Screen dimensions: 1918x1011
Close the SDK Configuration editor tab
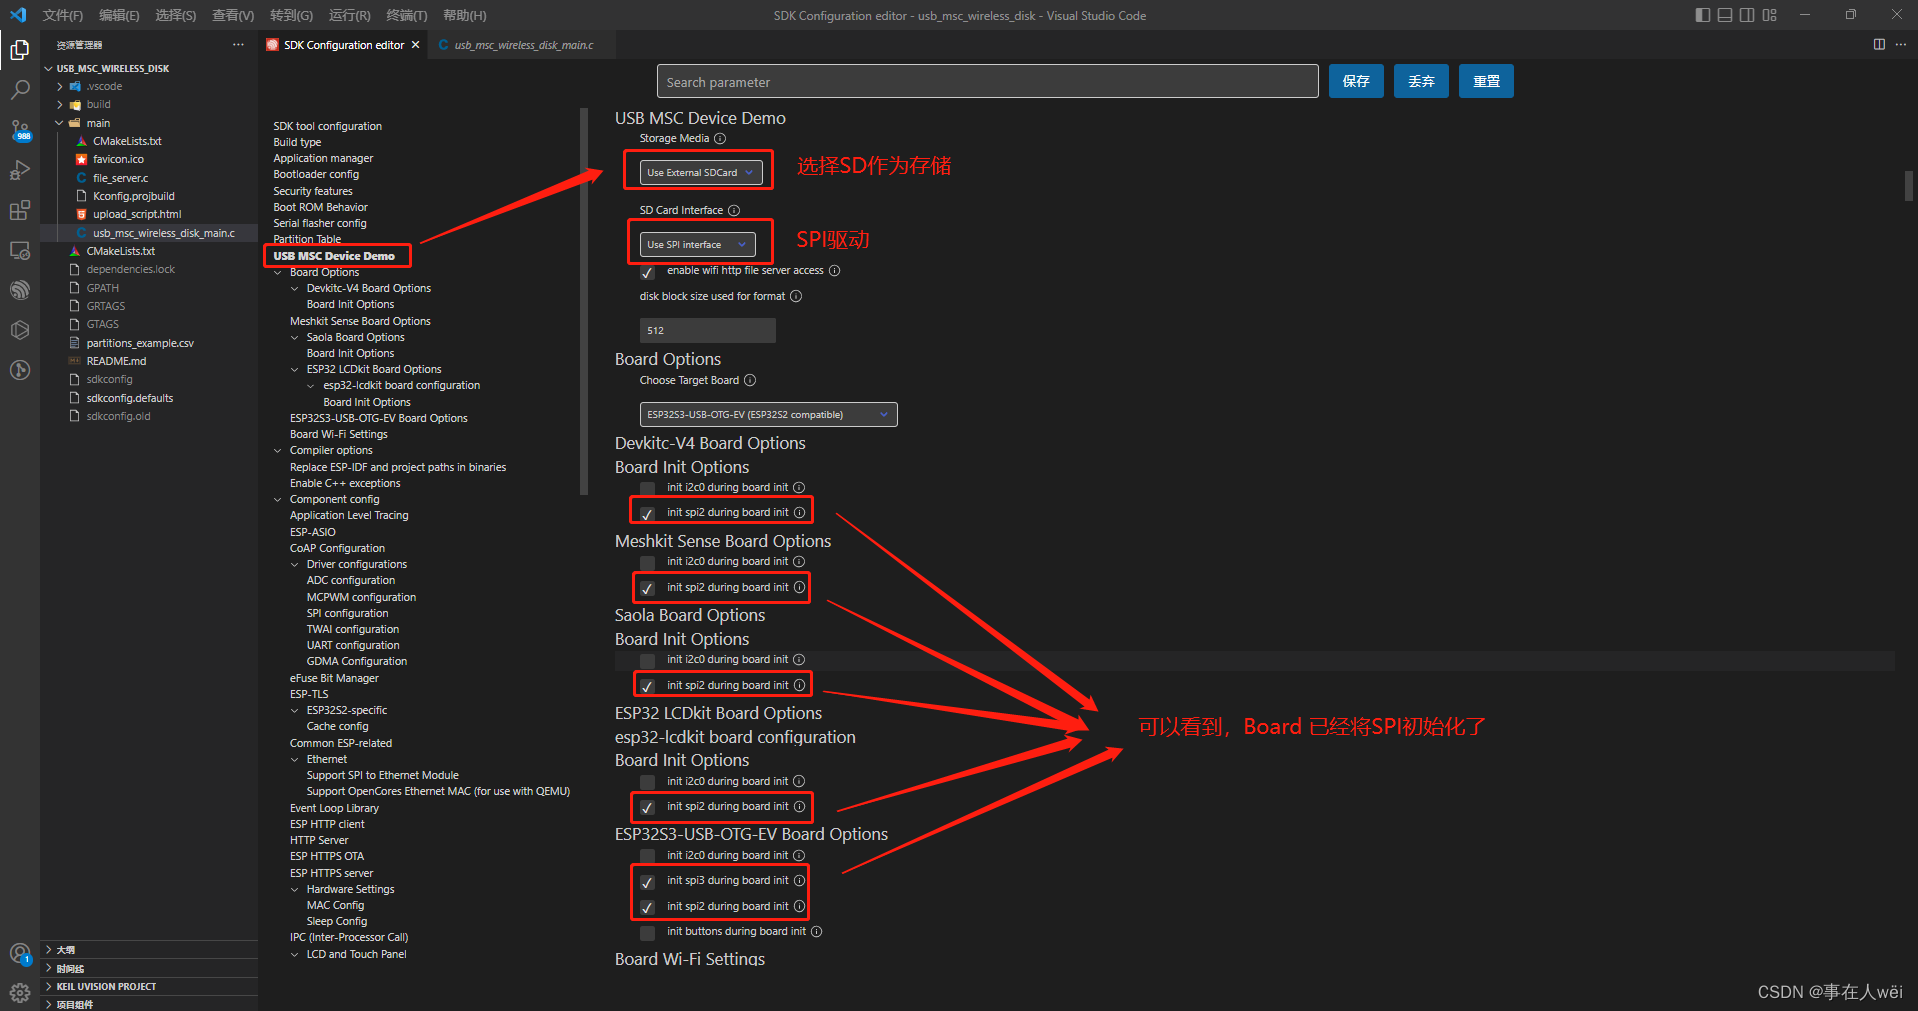(x=416, y=45)
